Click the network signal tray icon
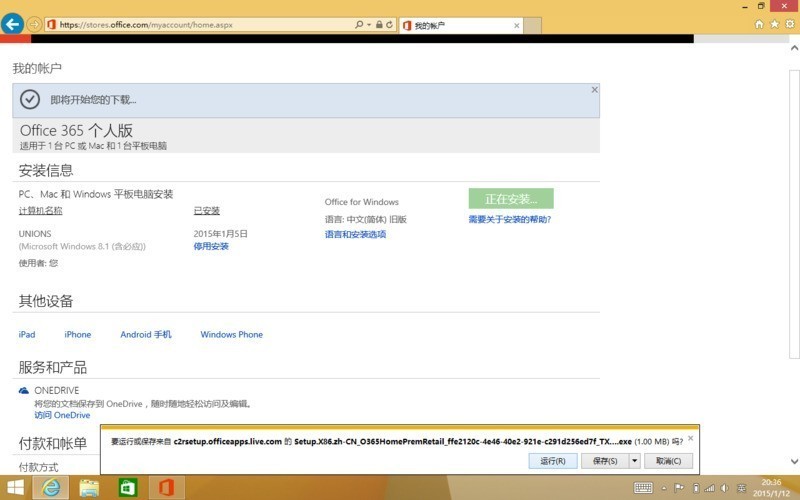The height and width of the screenshot is (500, 800). pyautogui.click(x=709, y=488)
